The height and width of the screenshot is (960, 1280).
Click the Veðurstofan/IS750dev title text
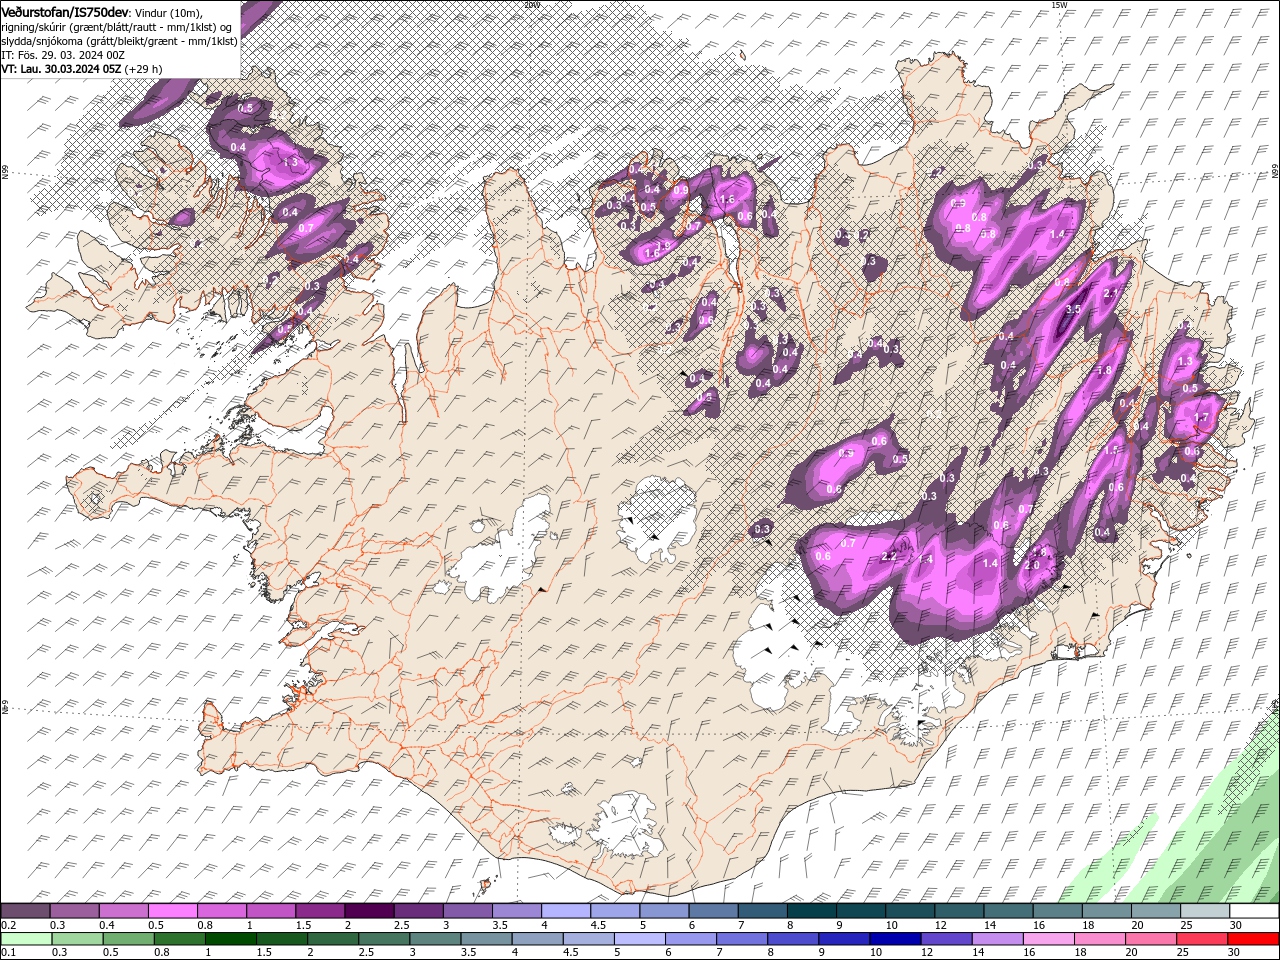pos(65,11)
